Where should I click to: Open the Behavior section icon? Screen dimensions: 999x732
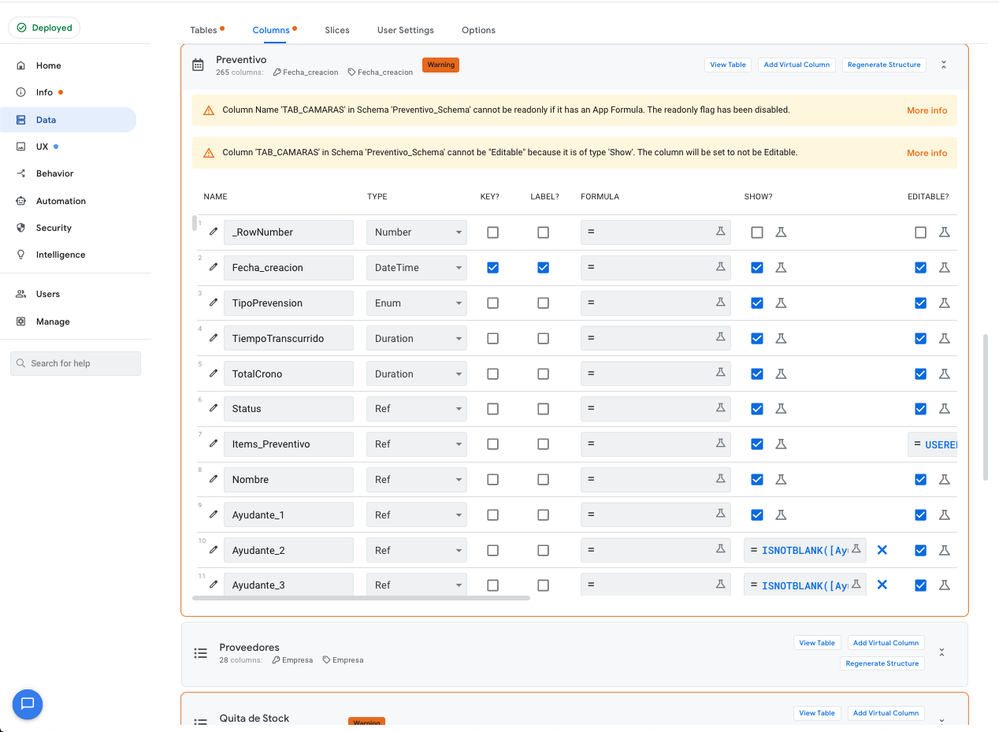(21, 173)
